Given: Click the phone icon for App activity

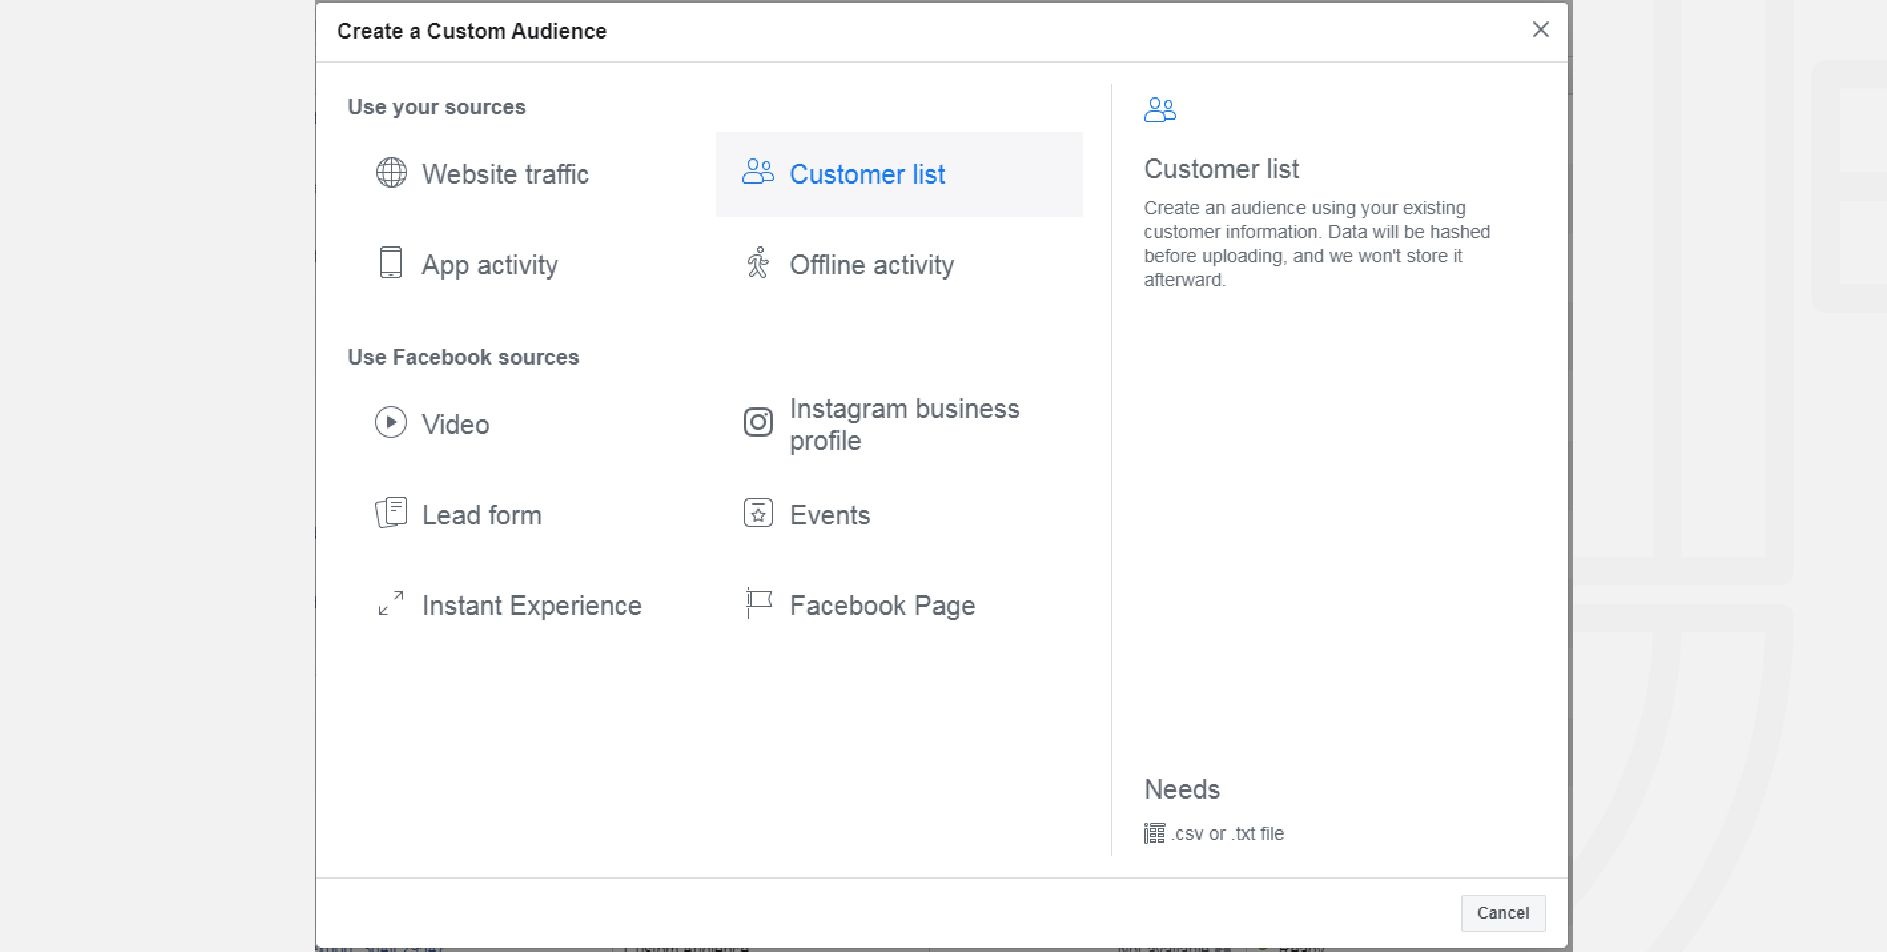Looking at the screenshot, I should pyautogui.click(x=391, y=263).
